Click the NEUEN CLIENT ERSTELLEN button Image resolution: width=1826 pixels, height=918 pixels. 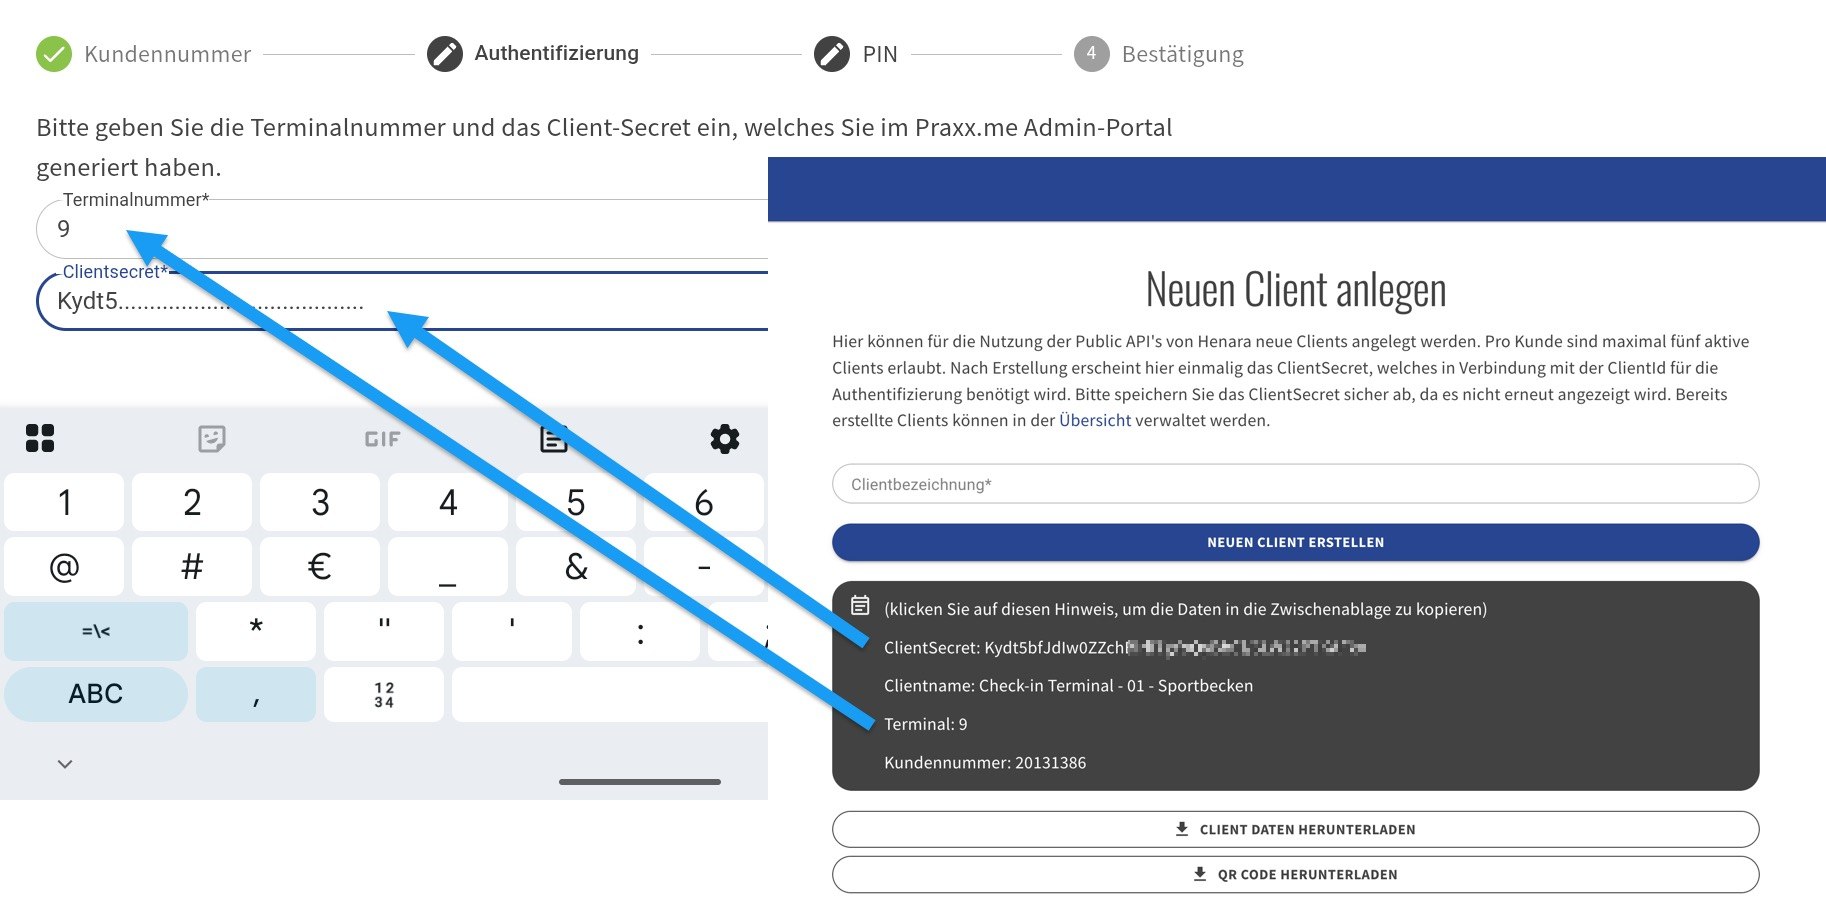point(1295,541)
